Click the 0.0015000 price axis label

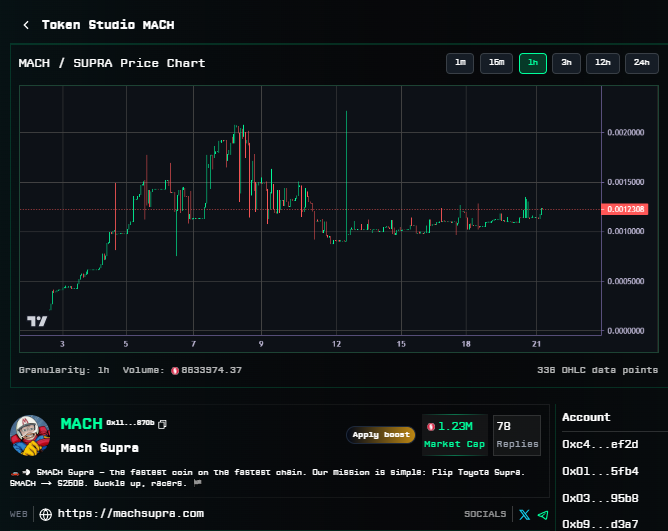[625, 182]
